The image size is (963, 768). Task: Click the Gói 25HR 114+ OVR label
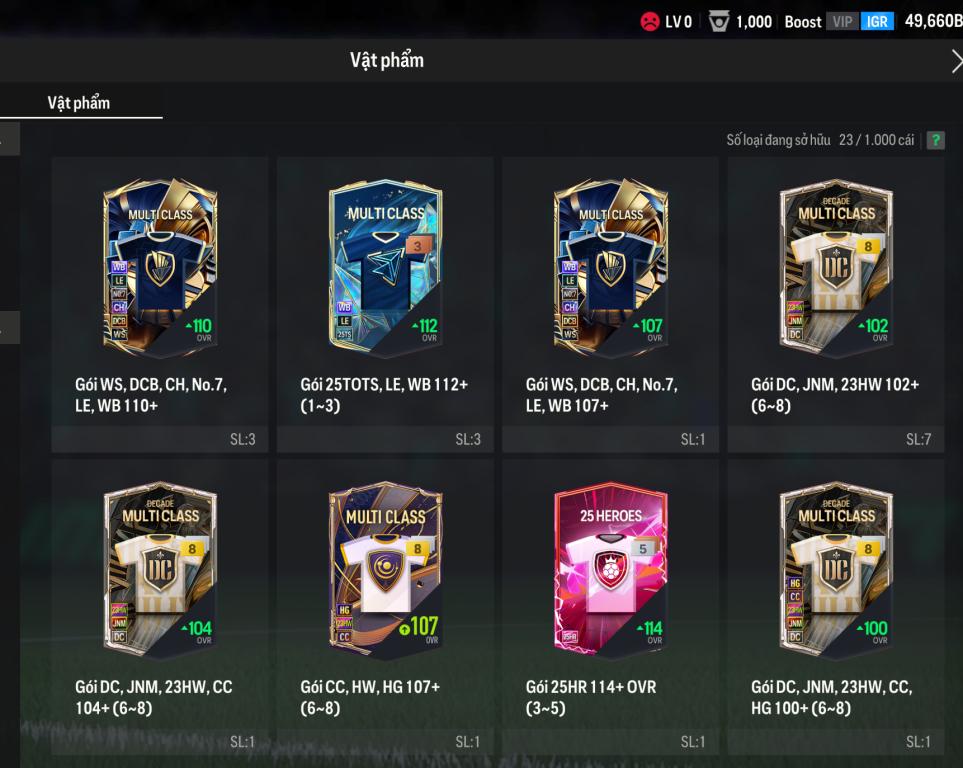(591, 697)
